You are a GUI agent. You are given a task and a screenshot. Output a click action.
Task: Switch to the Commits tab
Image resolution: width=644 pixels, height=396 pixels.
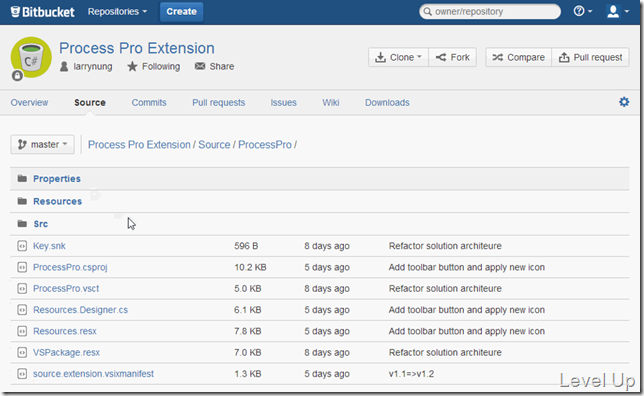149,103
